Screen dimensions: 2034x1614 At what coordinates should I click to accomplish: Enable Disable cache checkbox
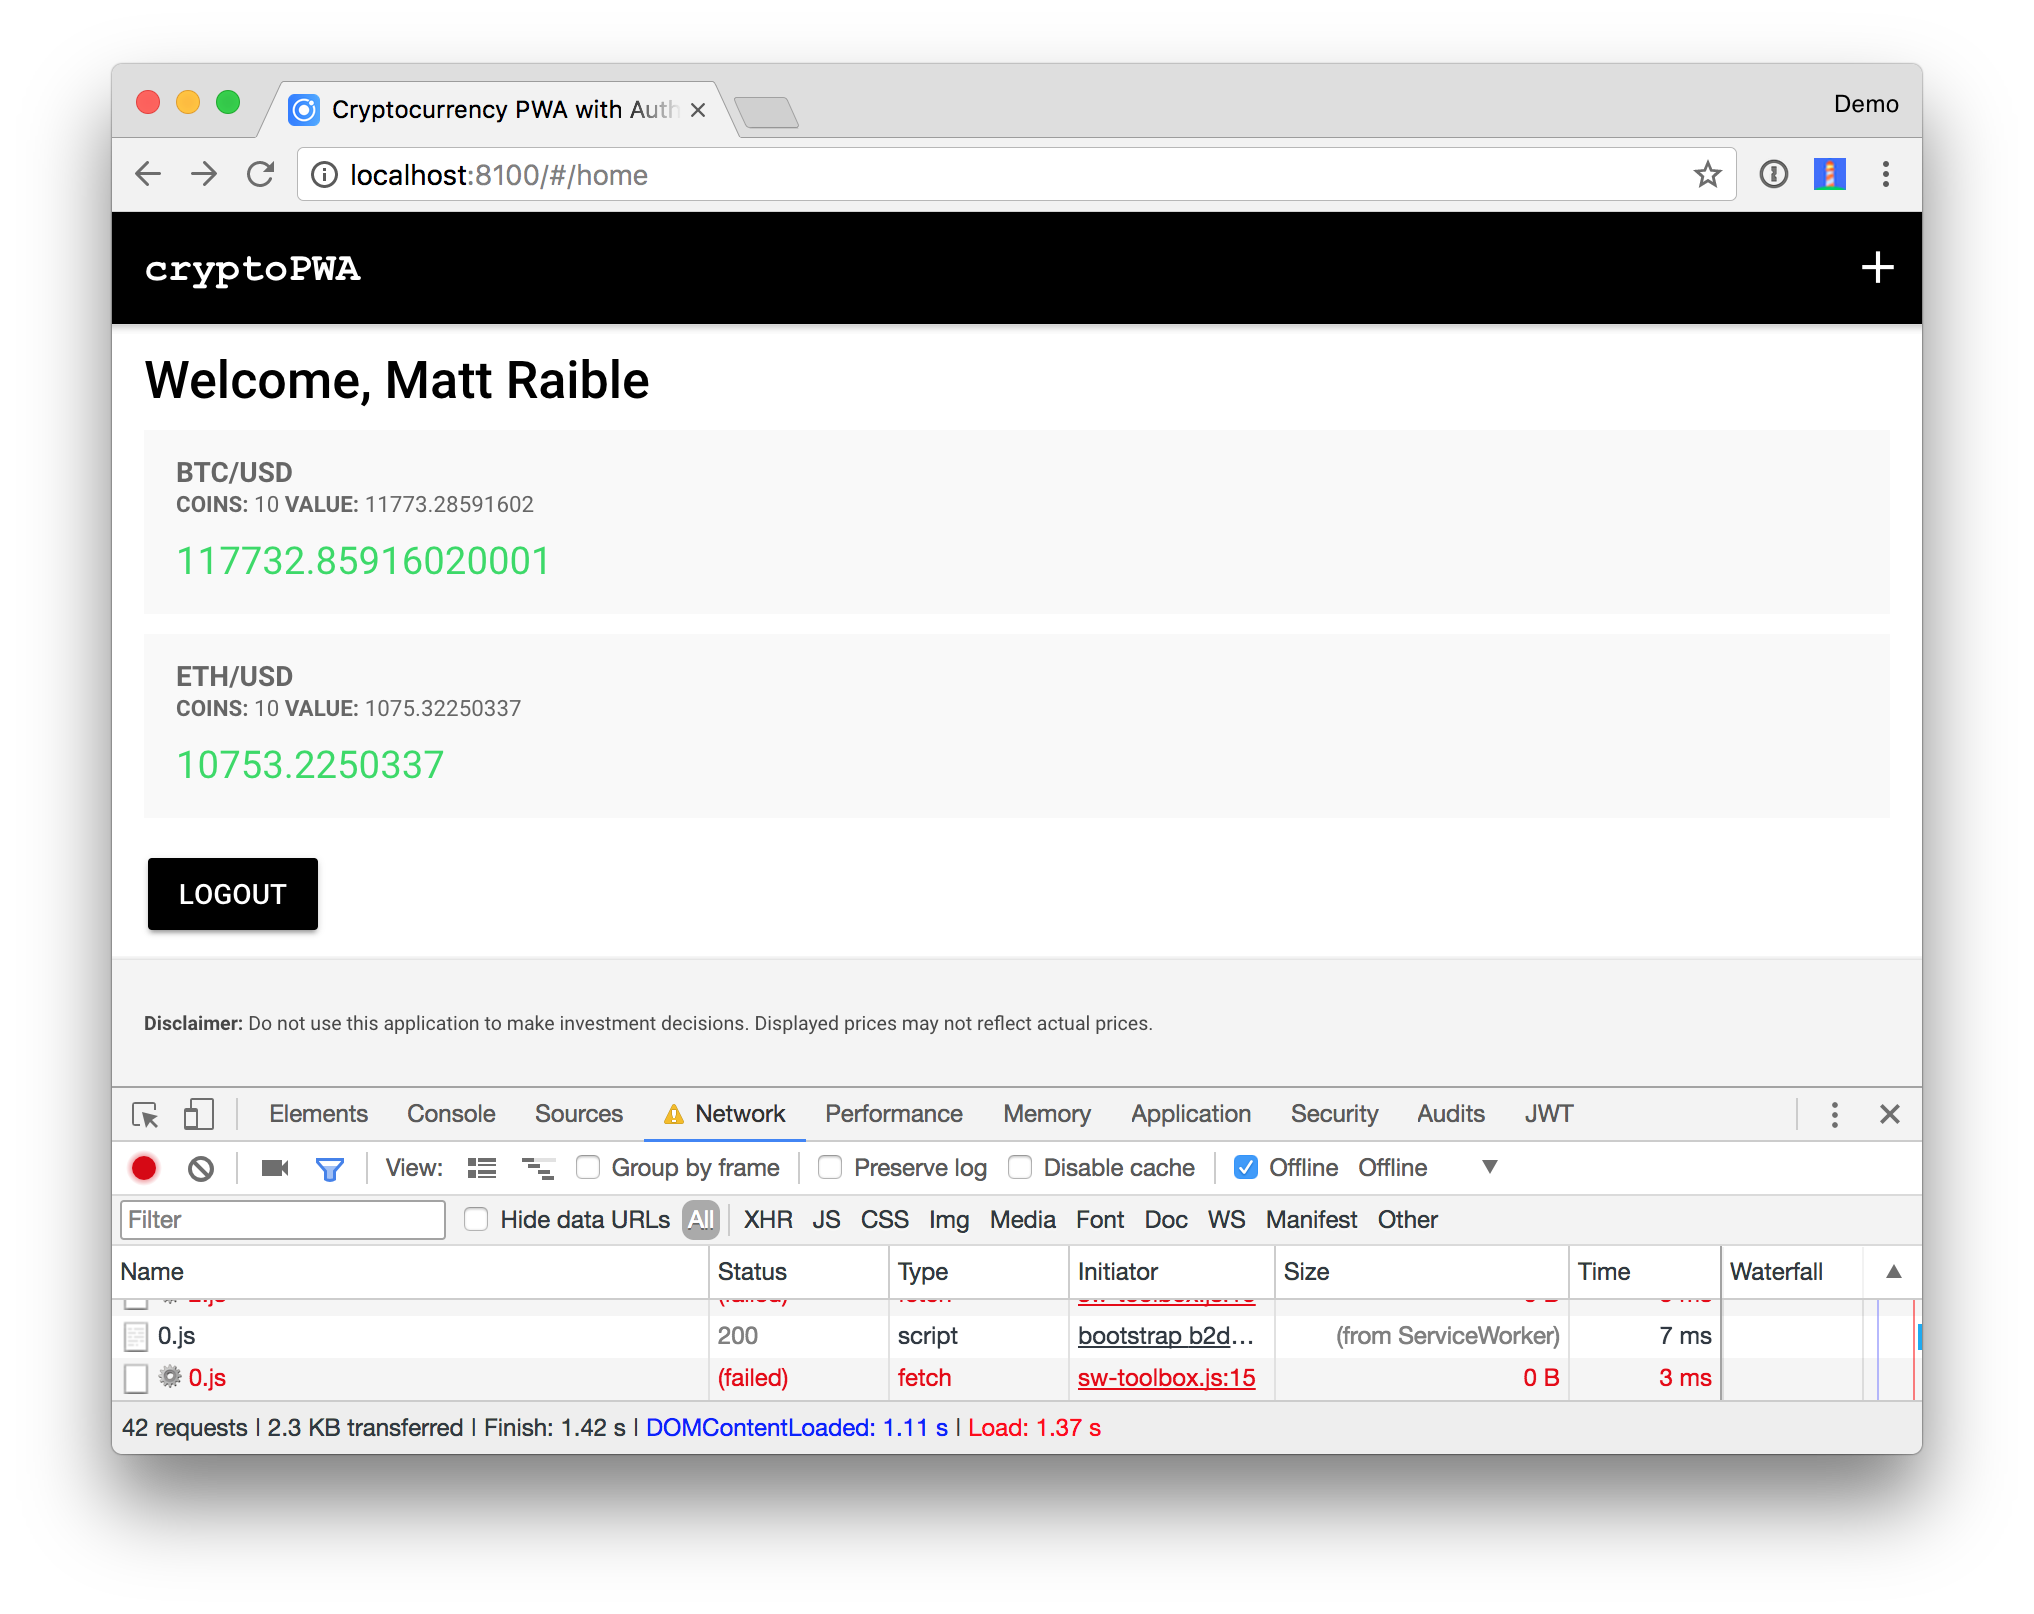pos(1020,1168)
